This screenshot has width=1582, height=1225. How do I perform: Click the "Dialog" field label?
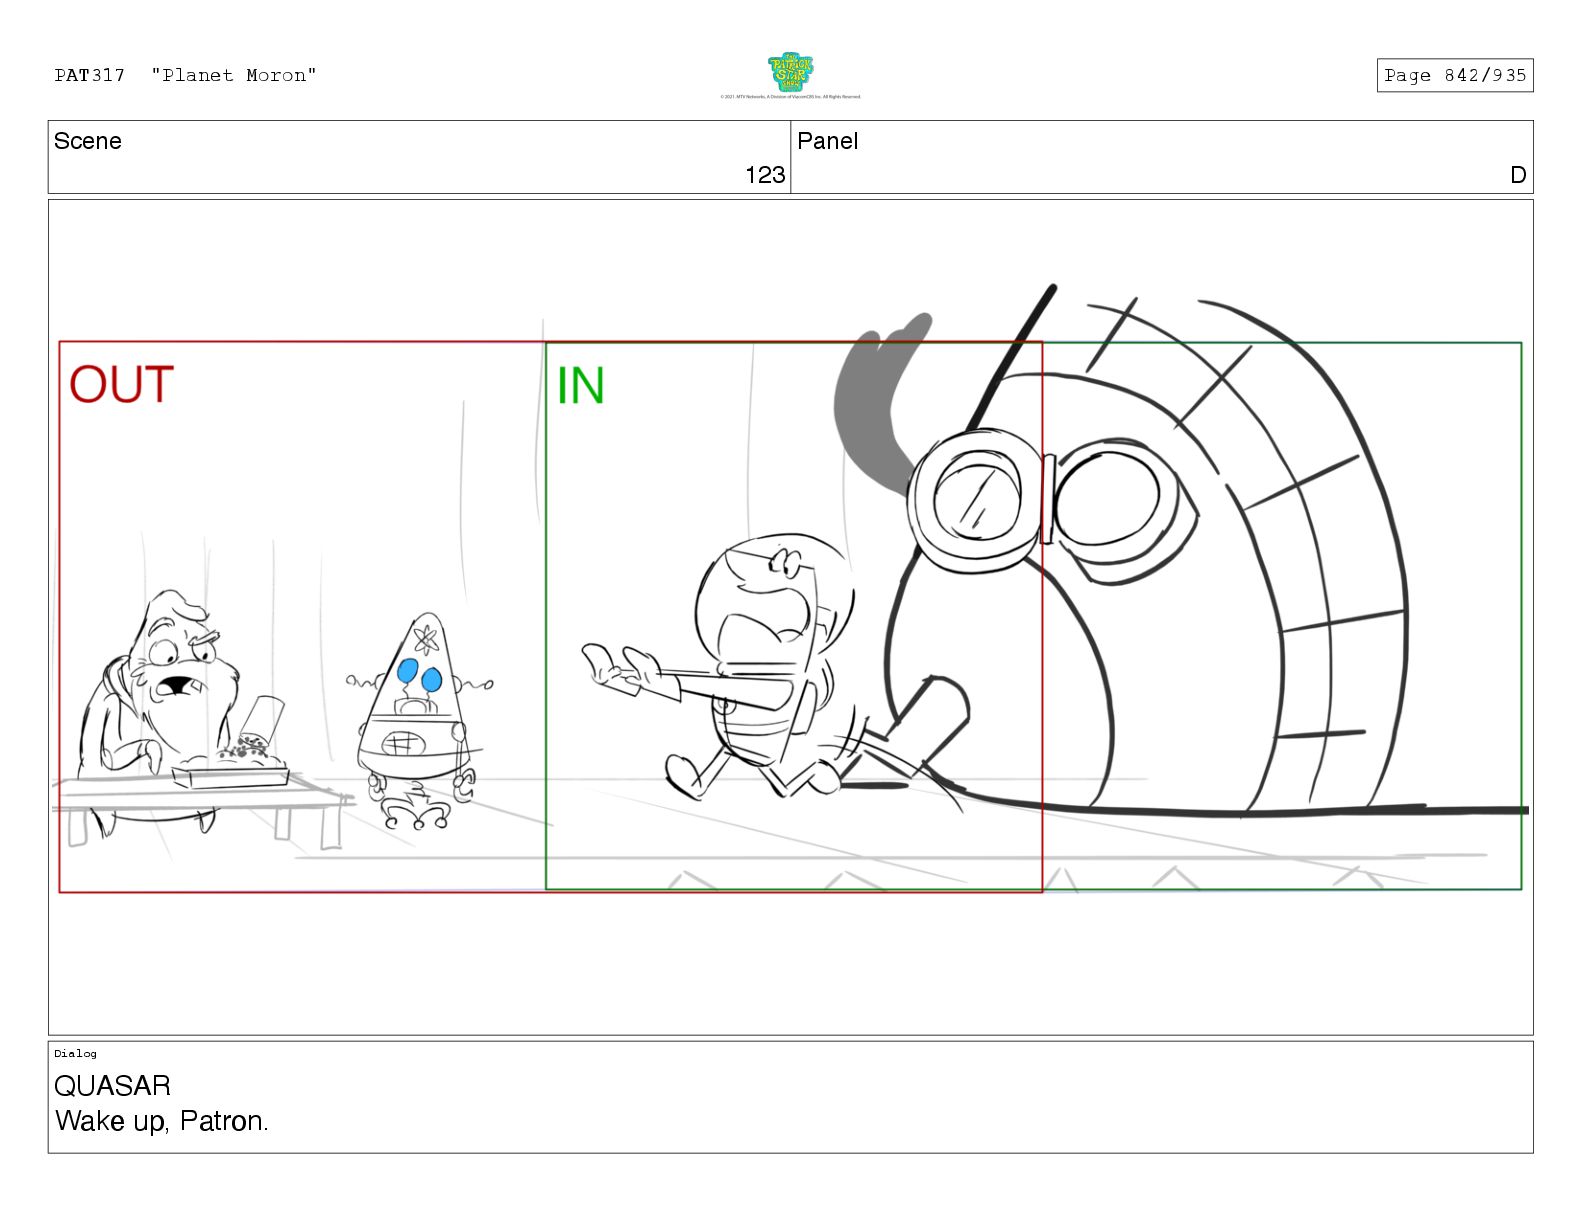(75, 1053)
